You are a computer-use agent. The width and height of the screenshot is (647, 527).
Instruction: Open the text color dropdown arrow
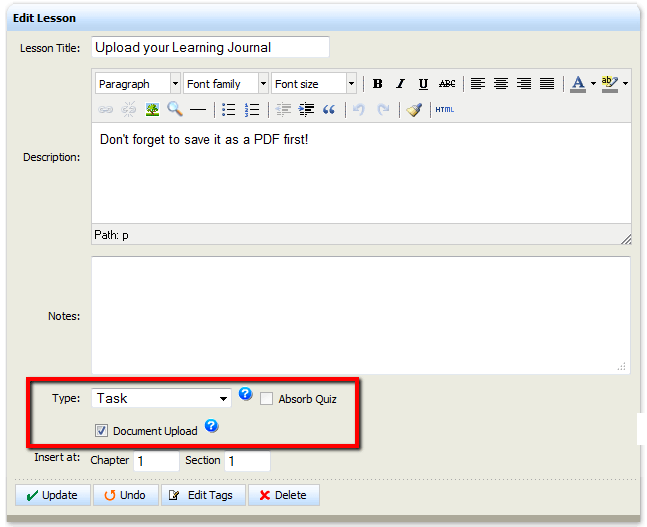tap(593, 84)
